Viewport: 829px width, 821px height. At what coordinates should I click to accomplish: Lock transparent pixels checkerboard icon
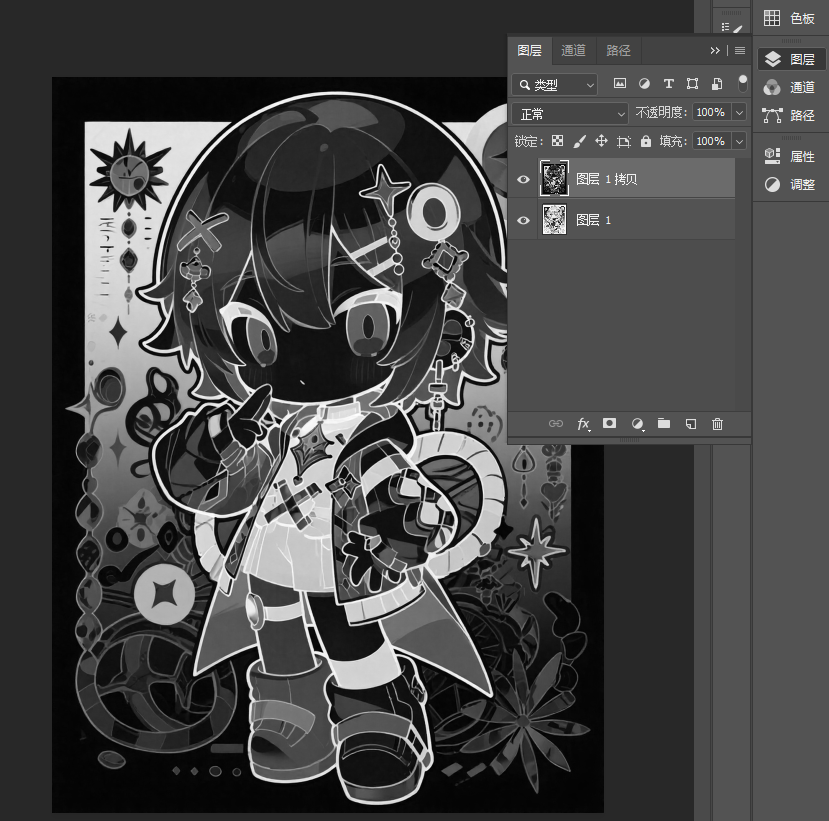click(x=557, y=141)
